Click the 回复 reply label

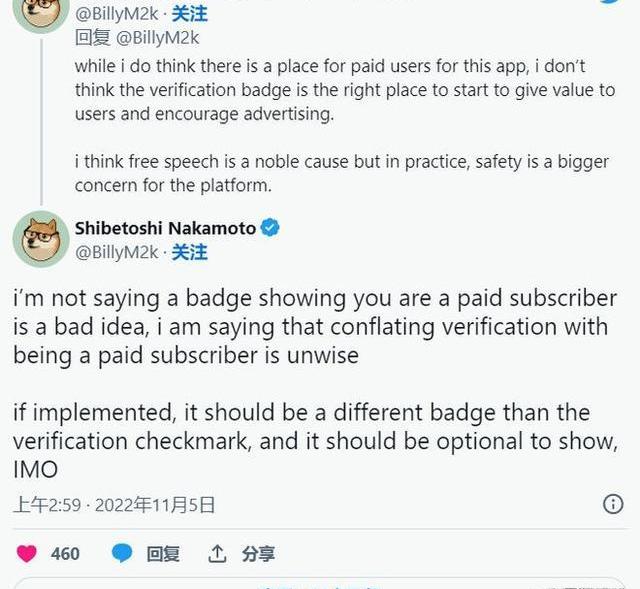pos(163,553)
